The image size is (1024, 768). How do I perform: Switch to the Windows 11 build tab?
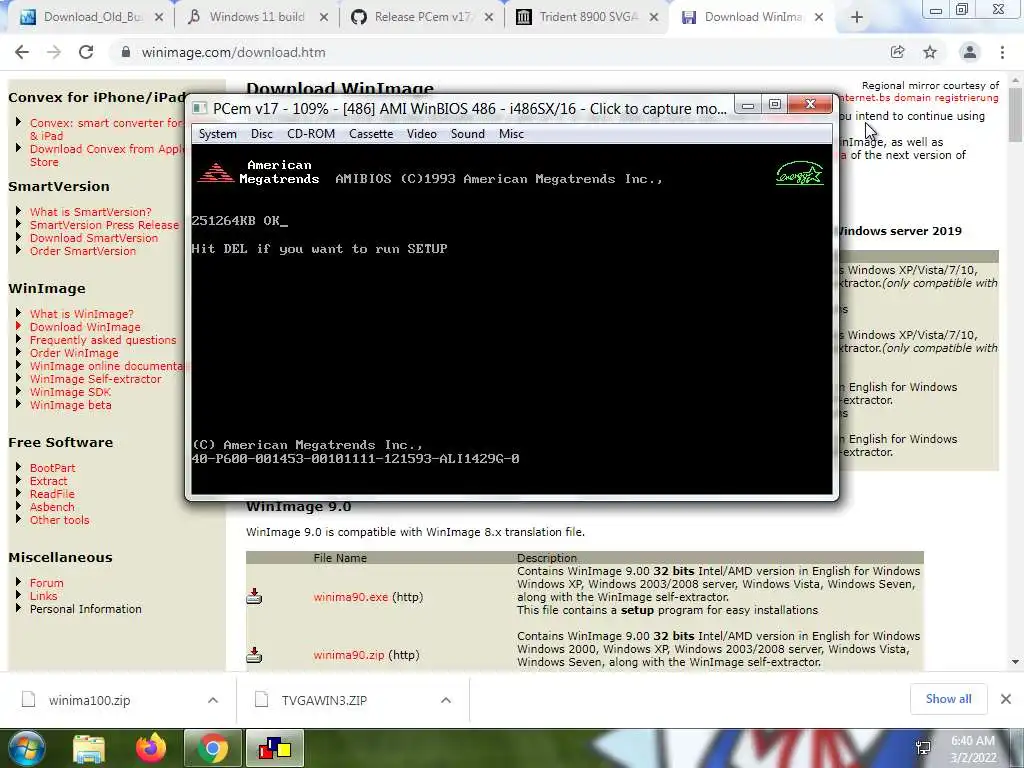tap(257, 17)
